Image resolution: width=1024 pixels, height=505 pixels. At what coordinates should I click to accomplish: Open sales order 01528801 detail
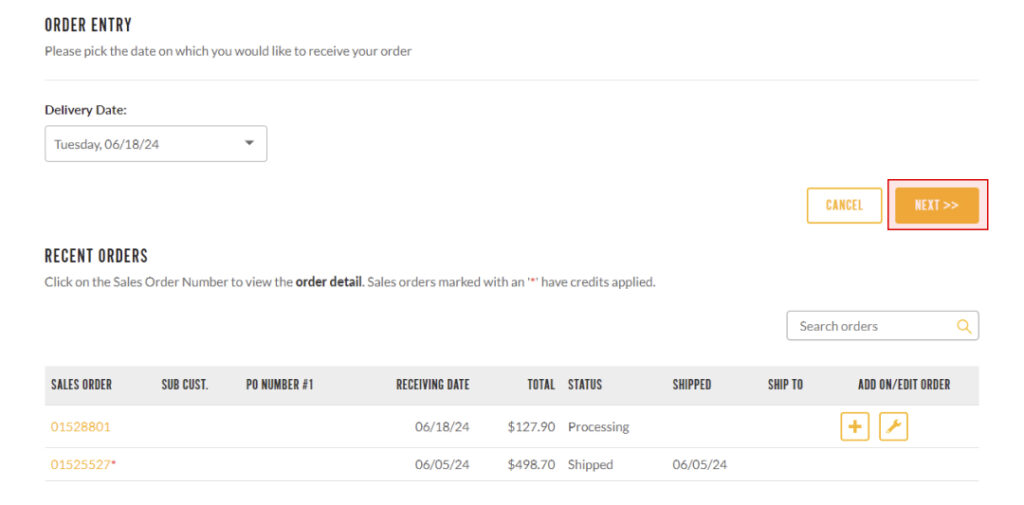click(x=81, y=427)
